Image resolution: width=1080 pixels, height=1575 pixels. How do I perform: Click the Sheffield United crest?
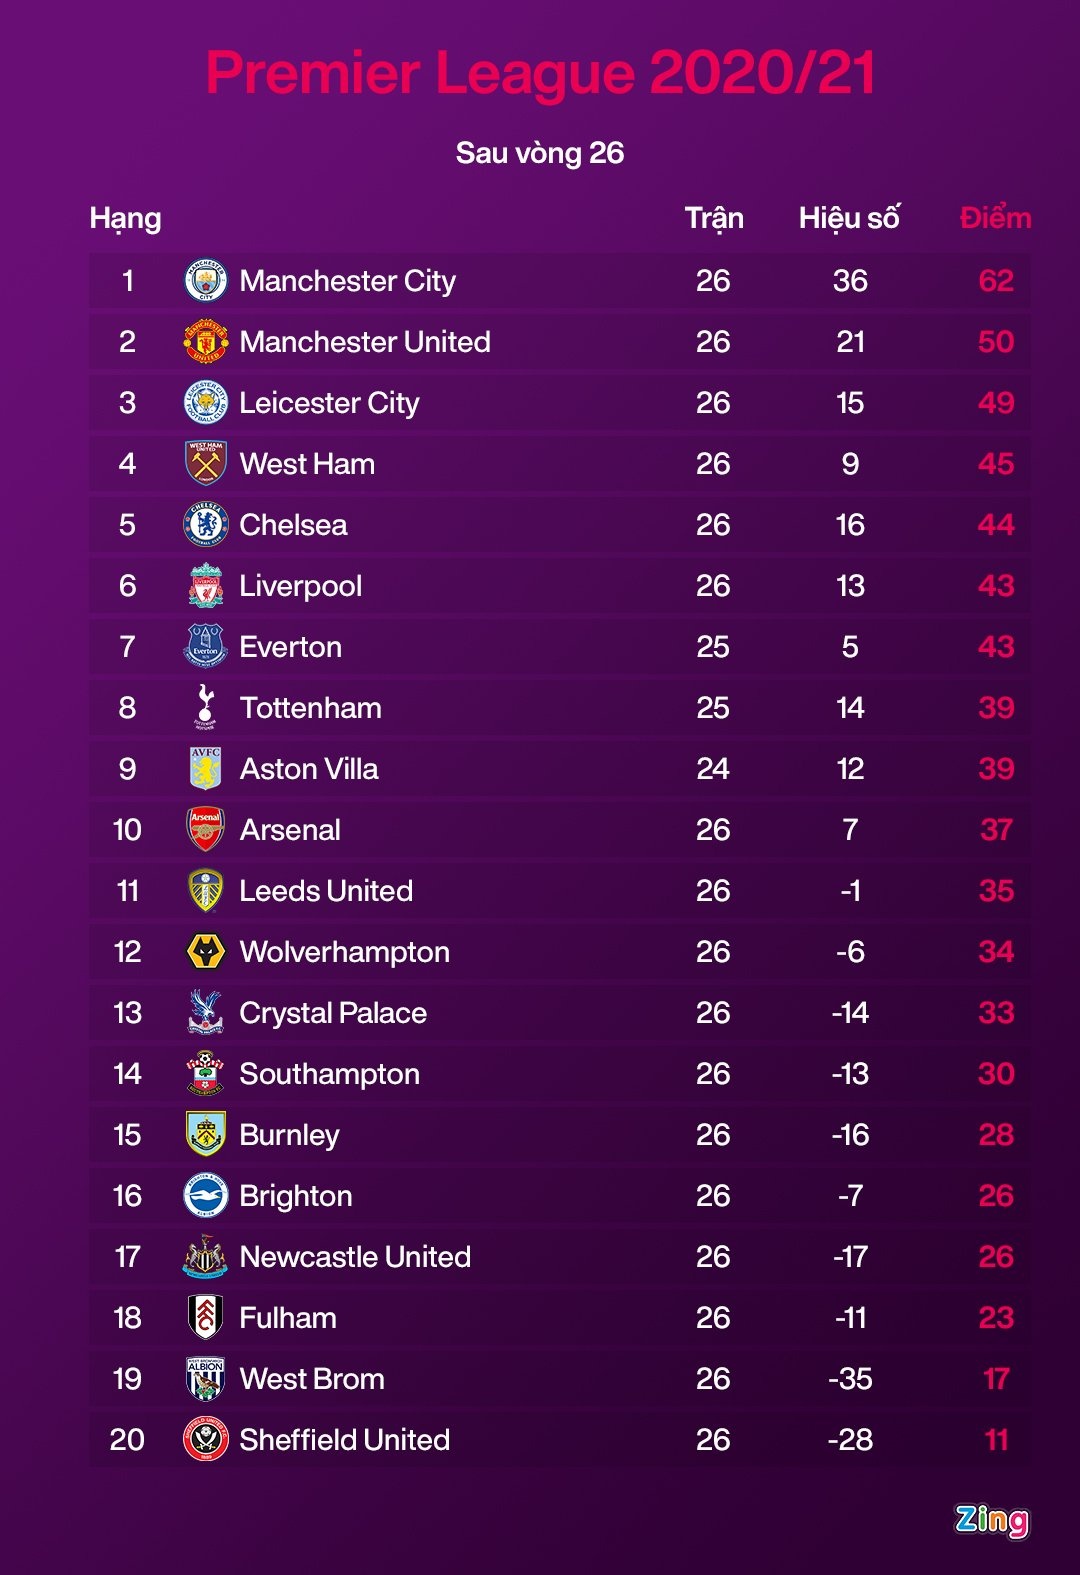(x=206, y=1440)
